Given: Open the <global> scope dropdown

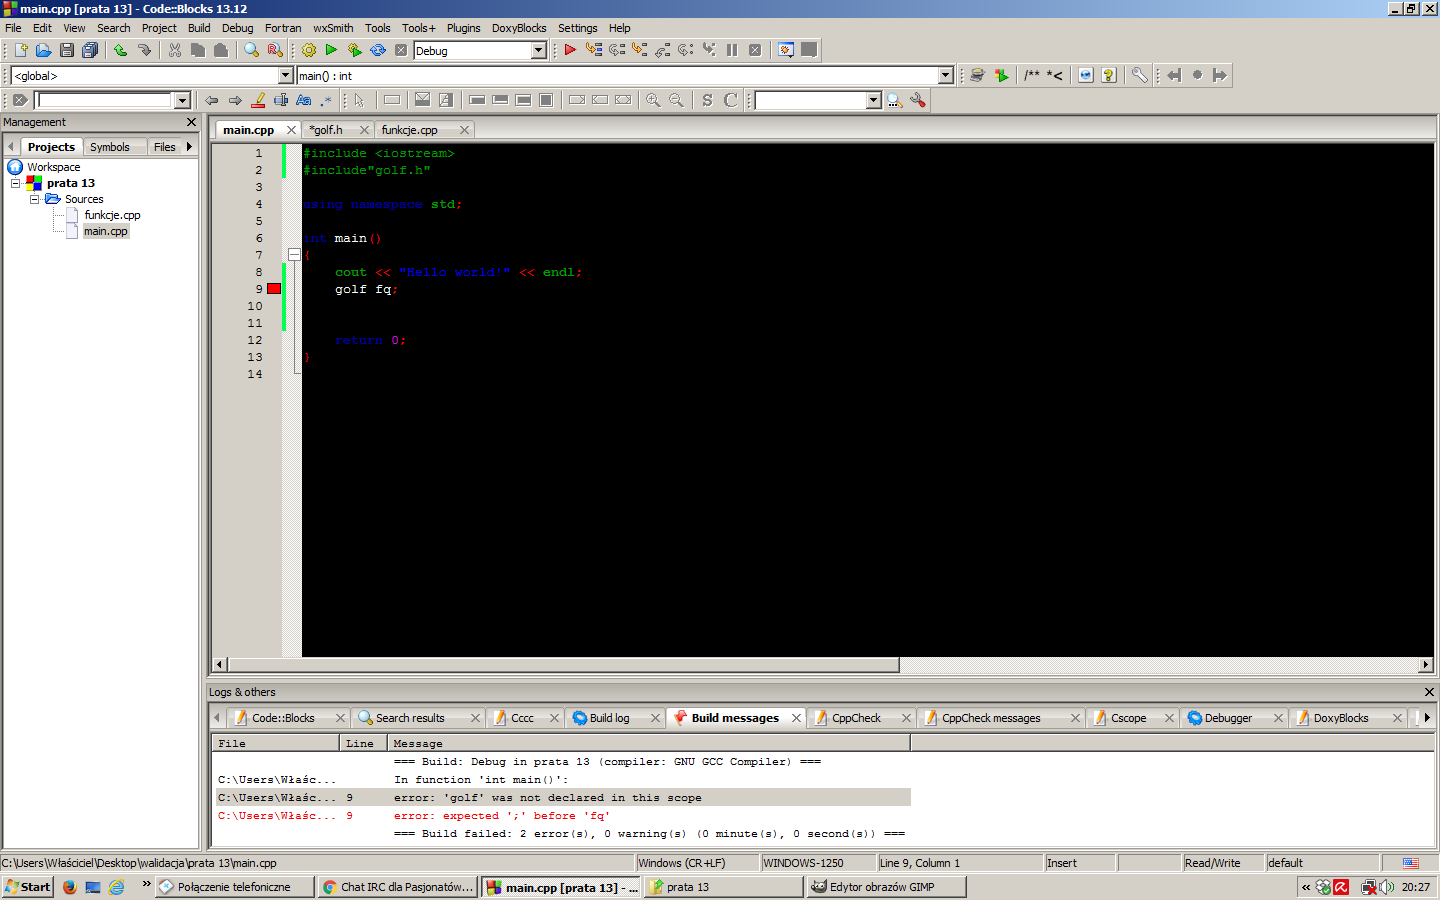Looking at the screenshot, I should [x=285, y=76].
